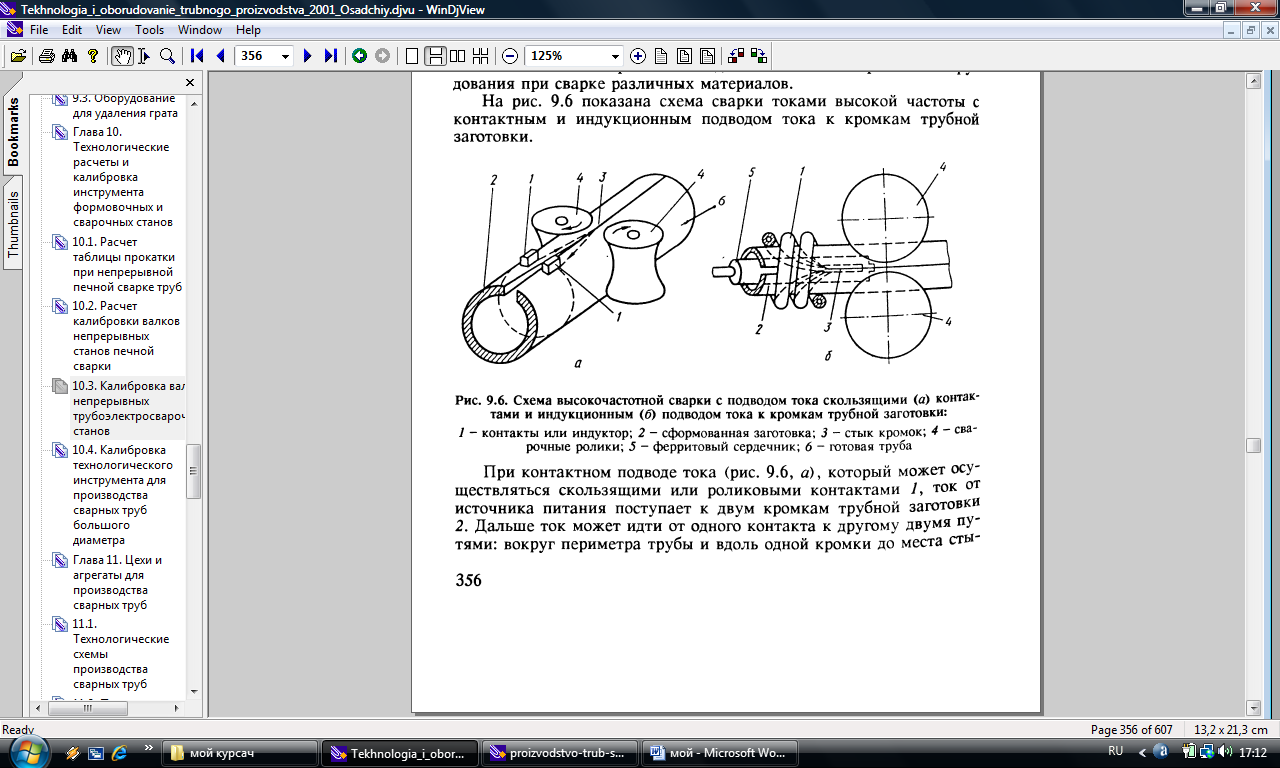Show hidden system tray icons arrow
This screenshot has height=768, width=1280.
(x=1143, y=752)
